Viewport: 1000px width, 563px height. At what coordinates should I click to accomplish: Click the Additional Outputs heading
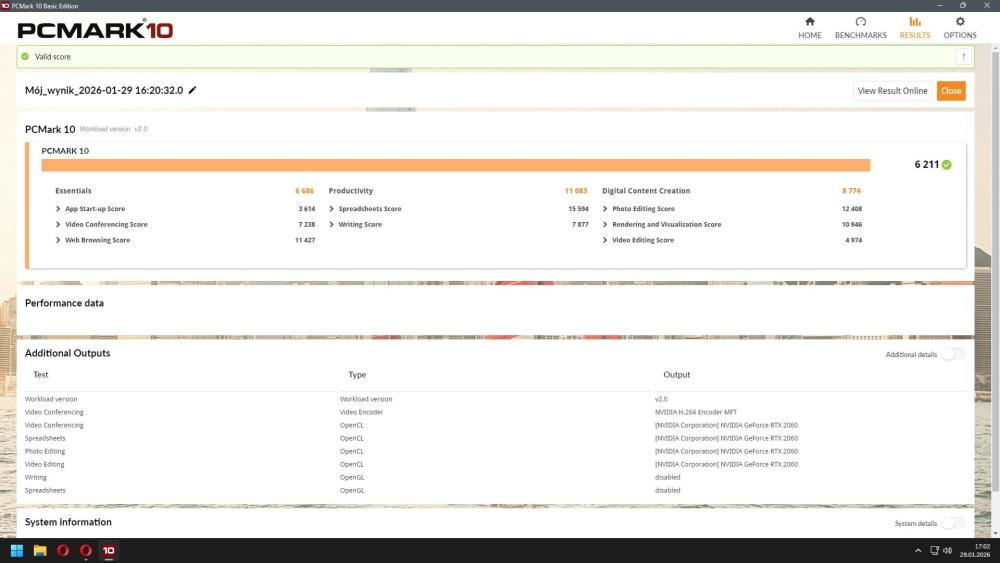pyautogui.click(x=68, y=353)
